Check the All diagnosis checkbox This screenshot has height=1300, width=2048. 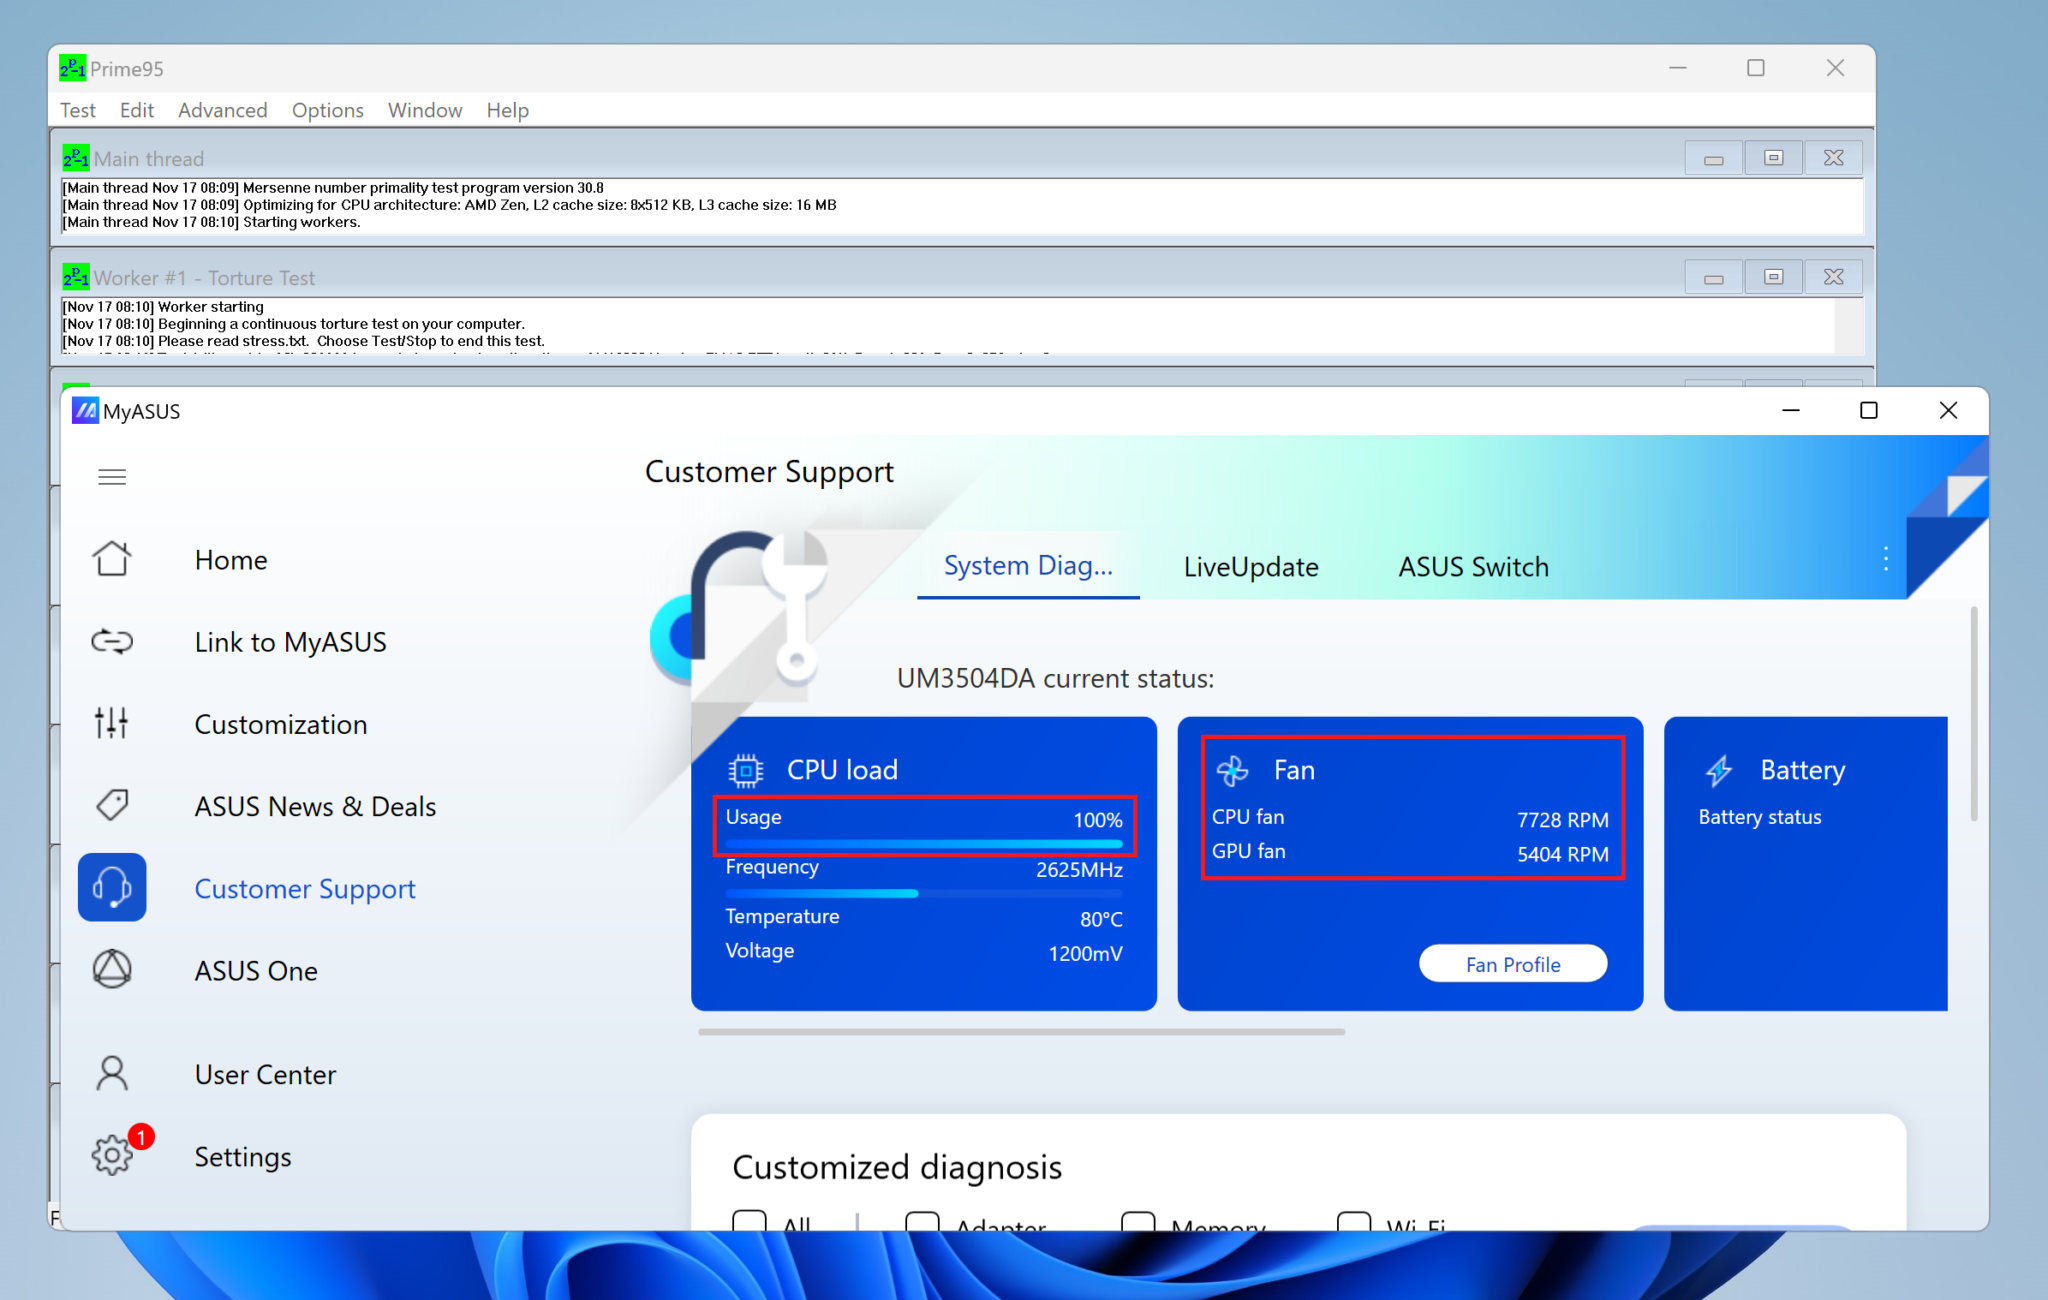749,1221
